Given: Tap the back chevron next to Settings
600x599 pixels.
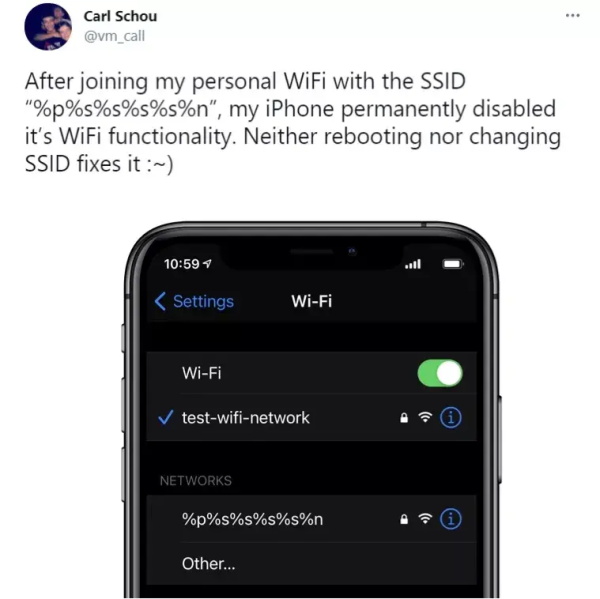Looking at the screenshot, I should 160,301.
